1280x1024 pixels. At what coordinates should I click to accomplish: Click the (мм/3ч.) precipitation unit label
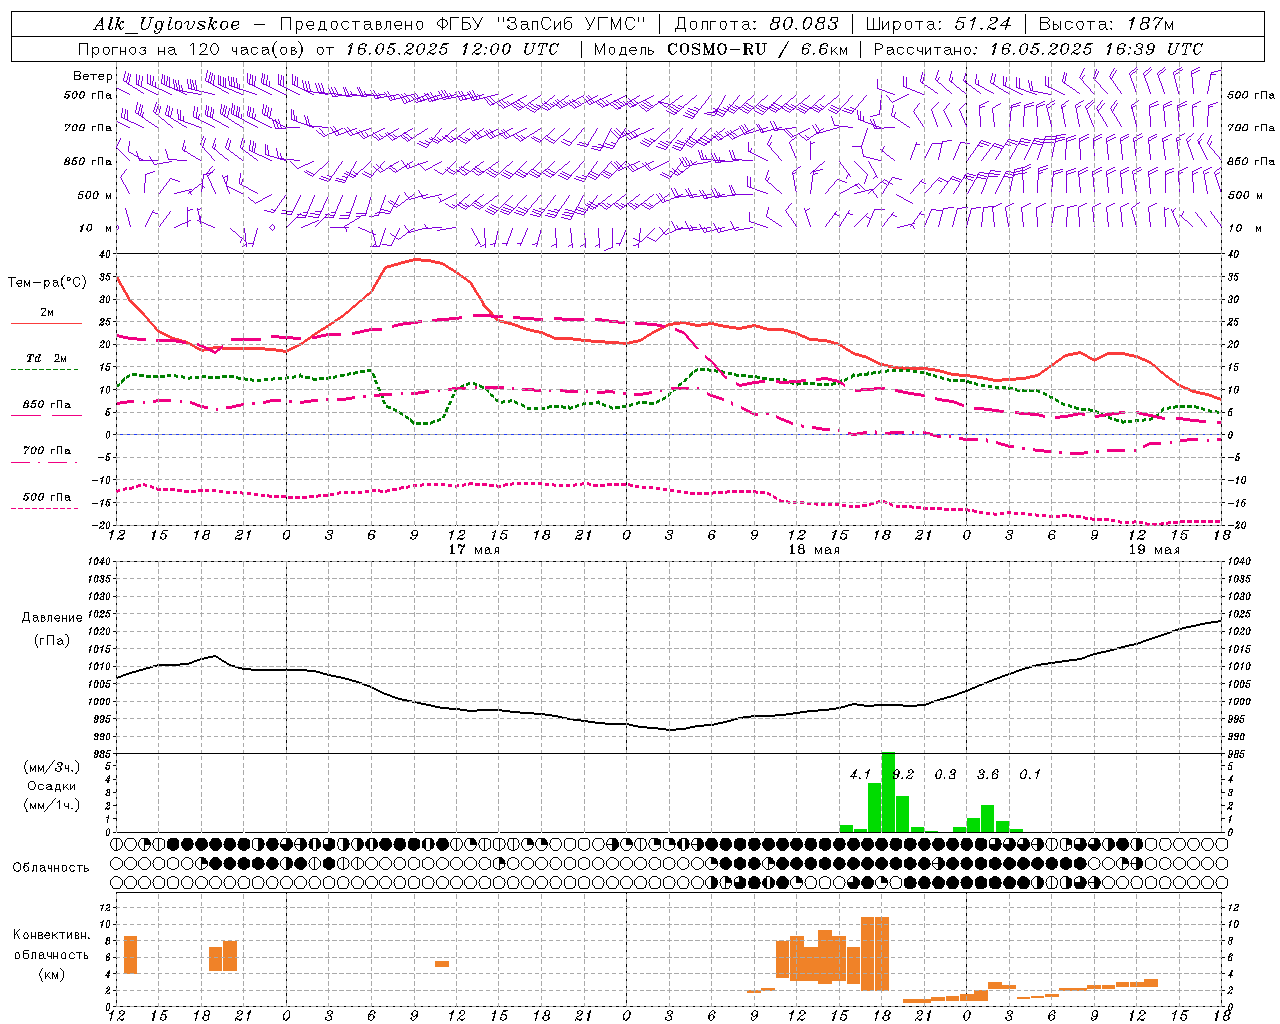52,767
